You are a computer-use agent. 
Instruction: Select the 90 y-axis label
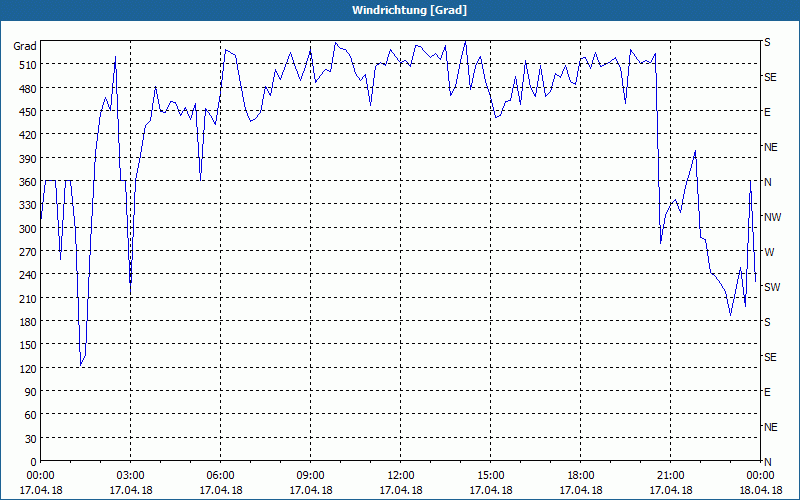coord(31,392)
